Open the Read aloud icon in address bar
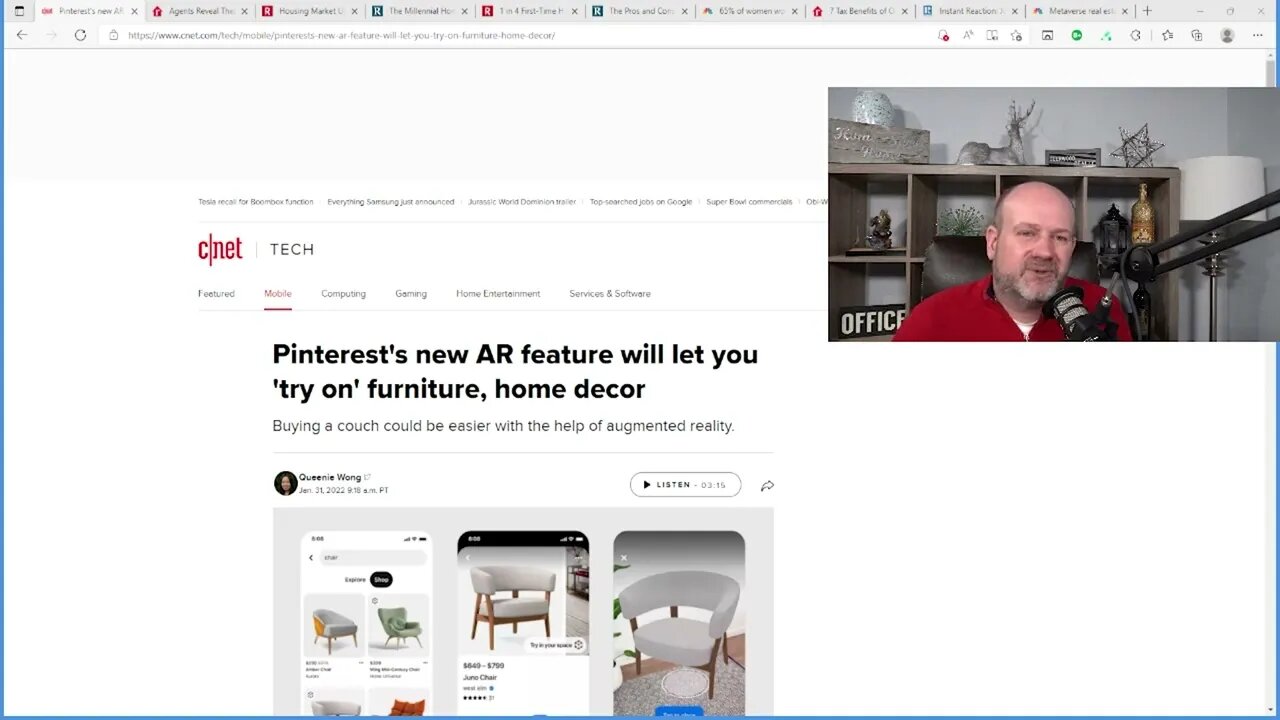Image resolution: width=1280 pixels, height=720 pixels. pos(968,35)
